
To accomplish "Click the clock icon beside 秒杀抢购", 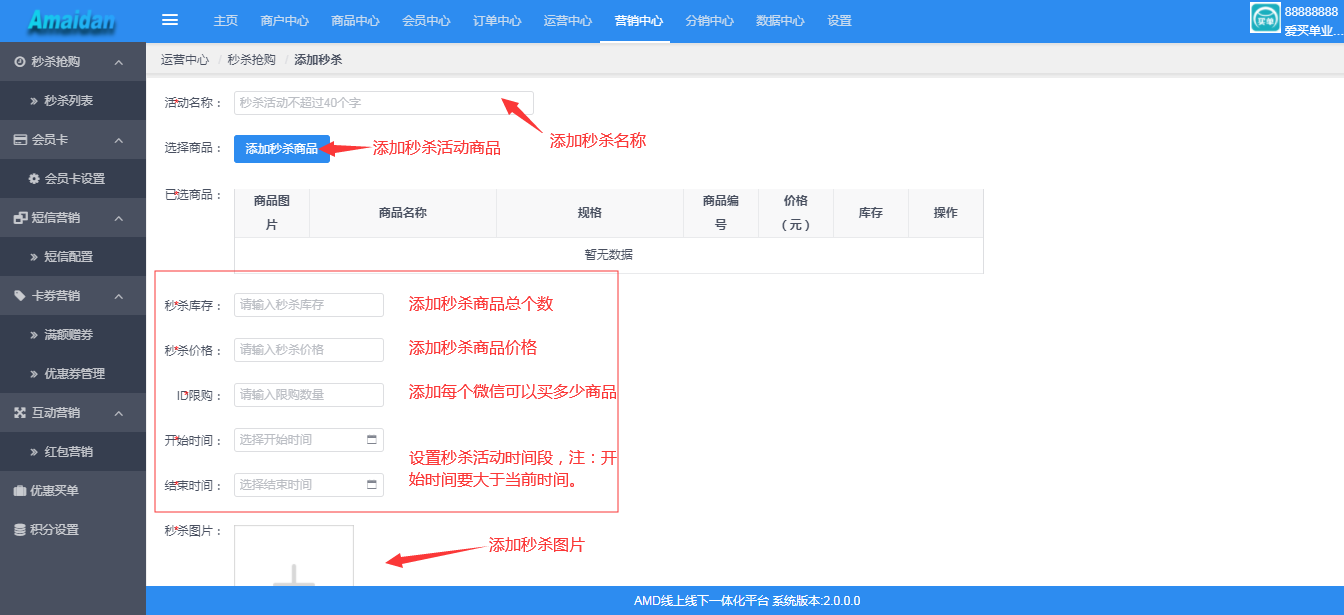I will click(x=20, y=62).
